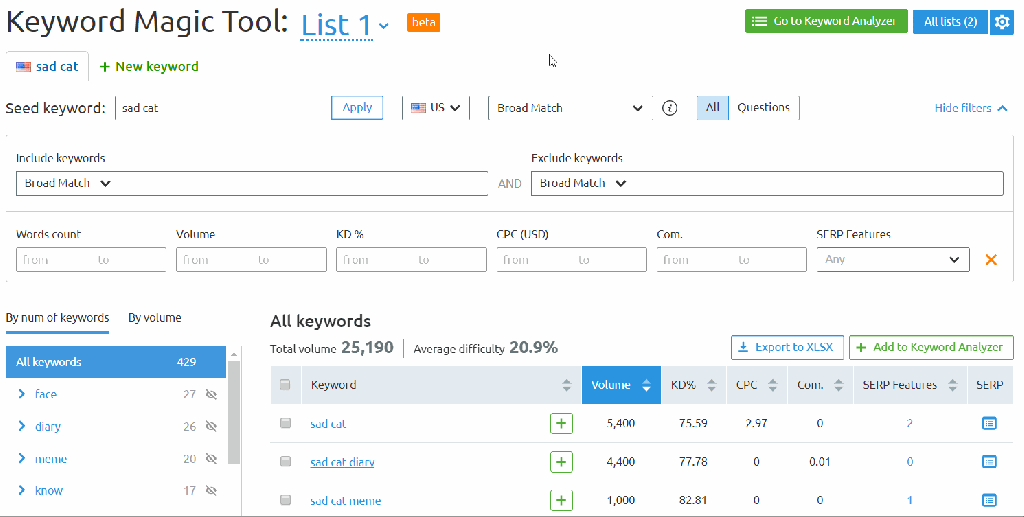1024x517 pixels.
Task: Hide the 'face' group via eye icon
Action: (211, 394)
